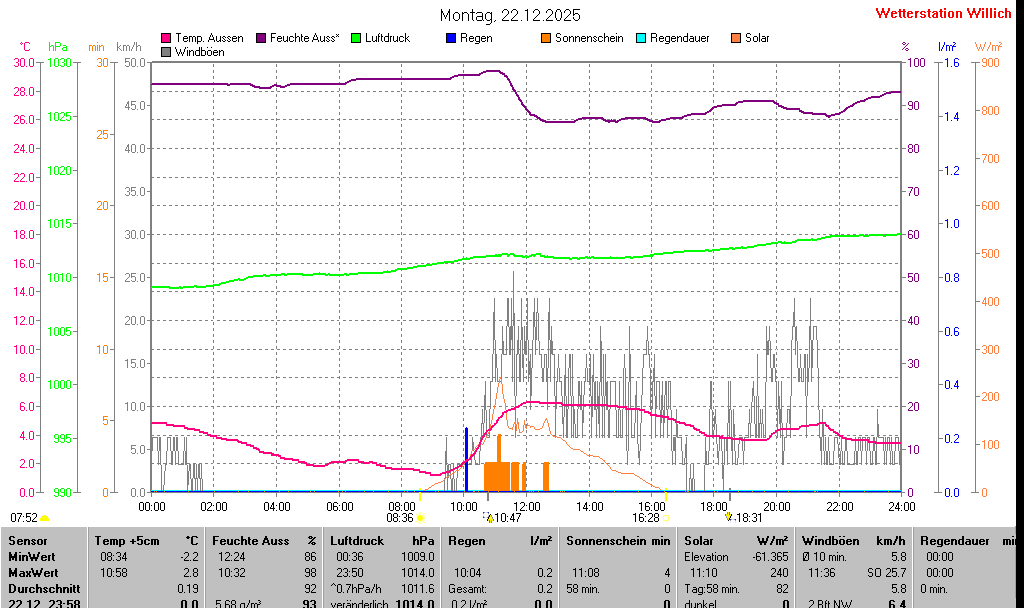This screenshot has height=608, width=1024.
Task: Select the Luftdruck hPa table header
Action: pyautogui.click(x=383, y=540)
